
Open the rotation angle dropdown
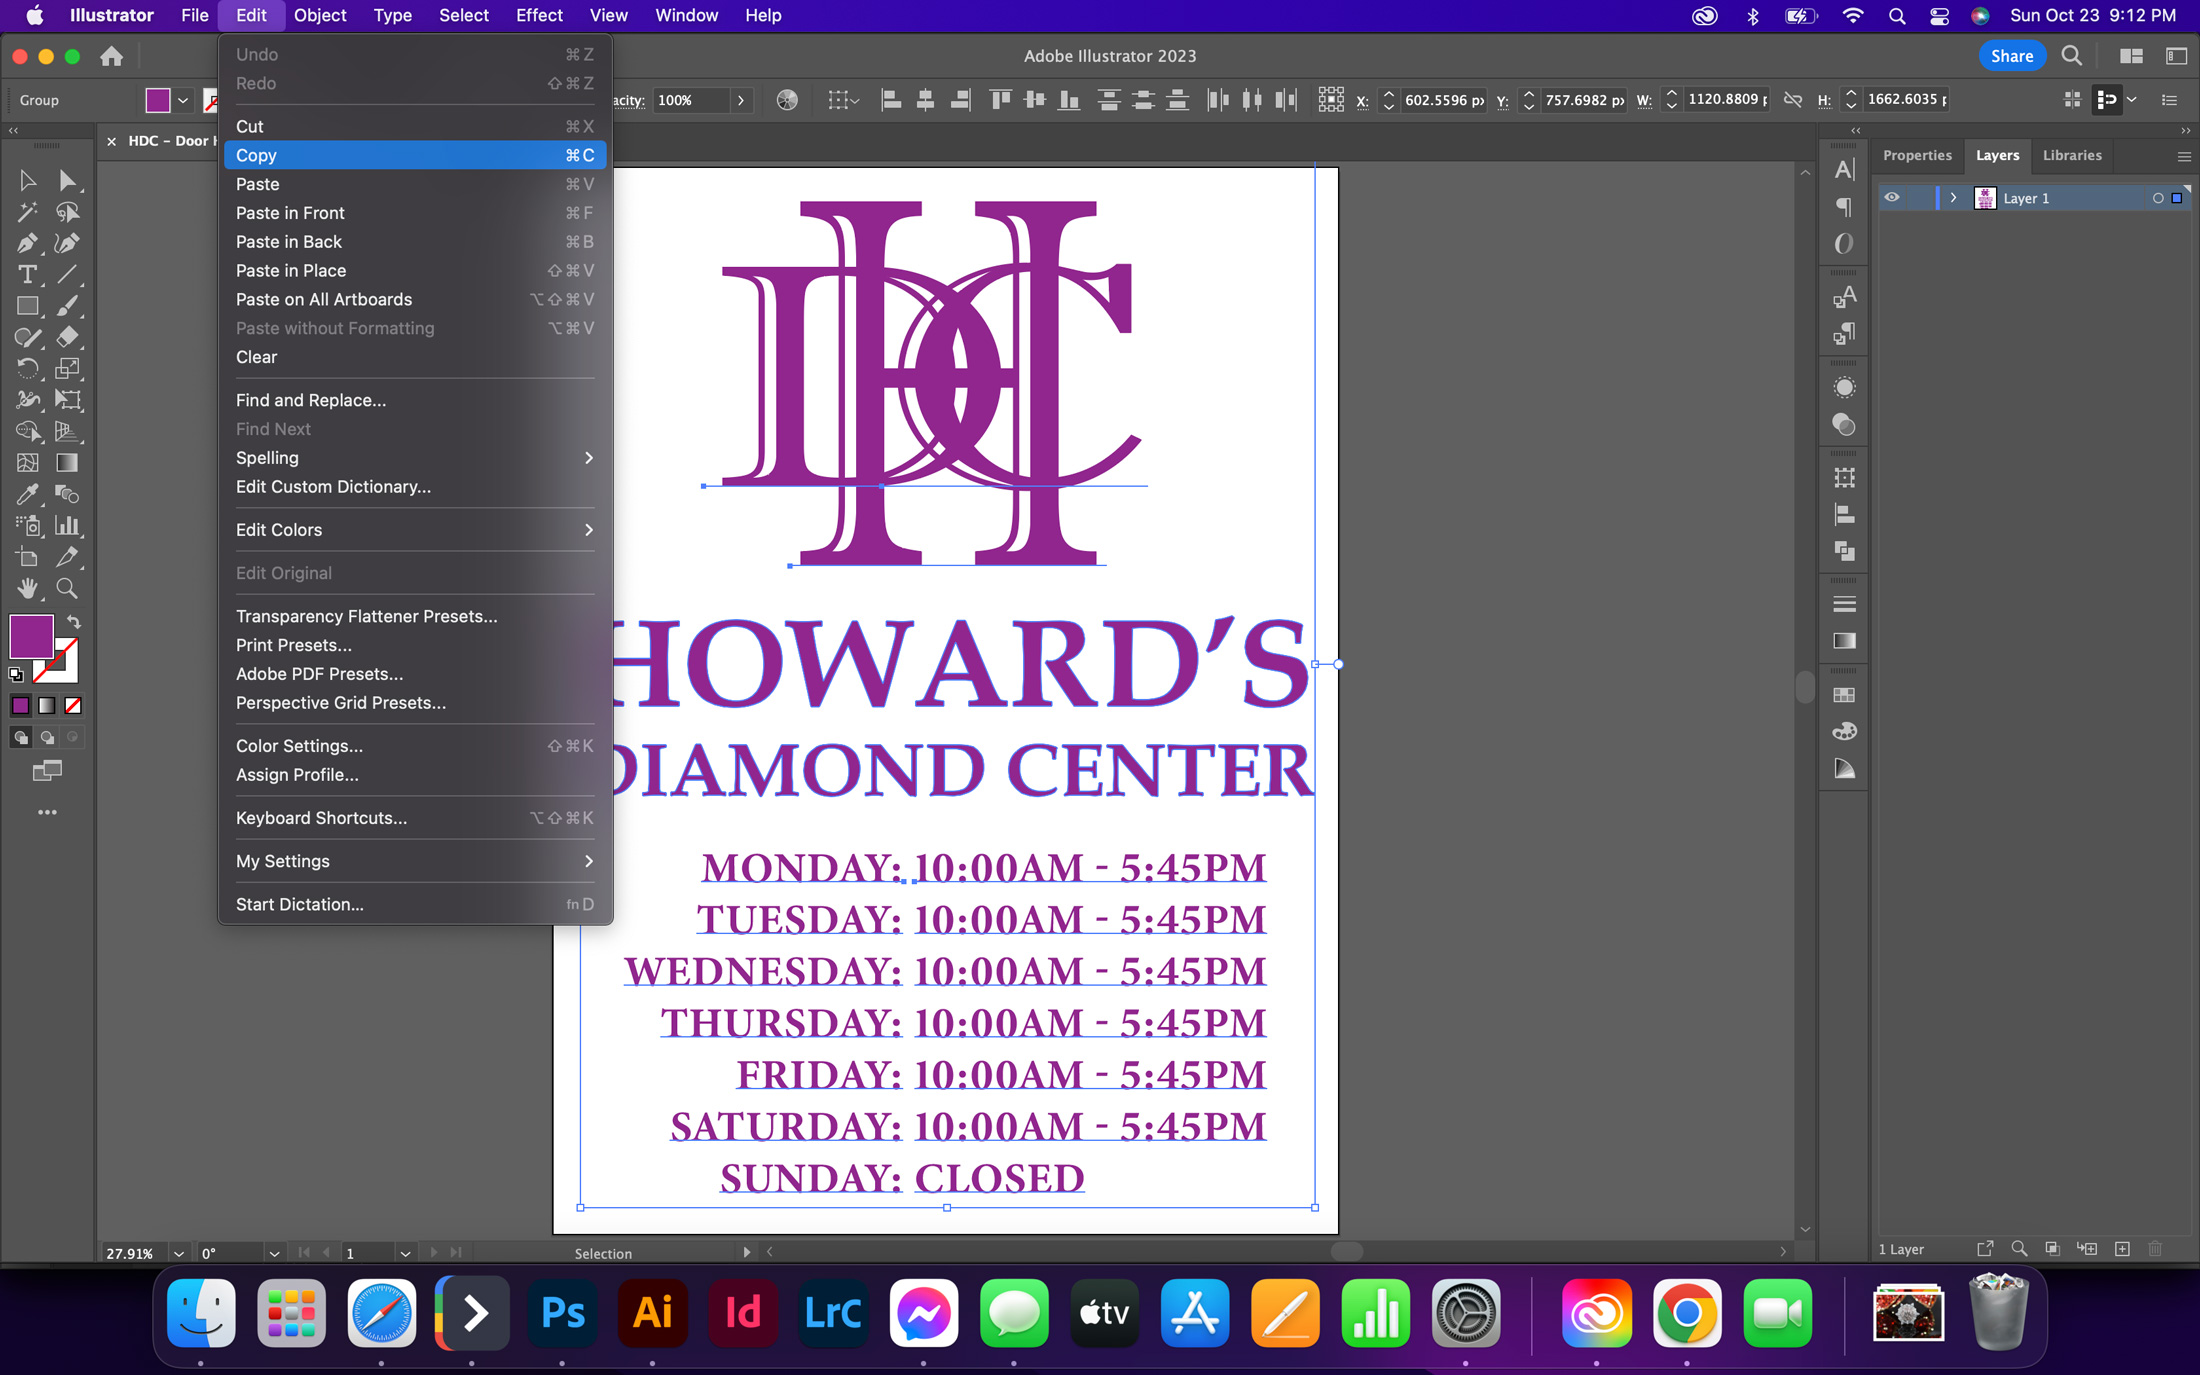click(x=273, y=1253)
